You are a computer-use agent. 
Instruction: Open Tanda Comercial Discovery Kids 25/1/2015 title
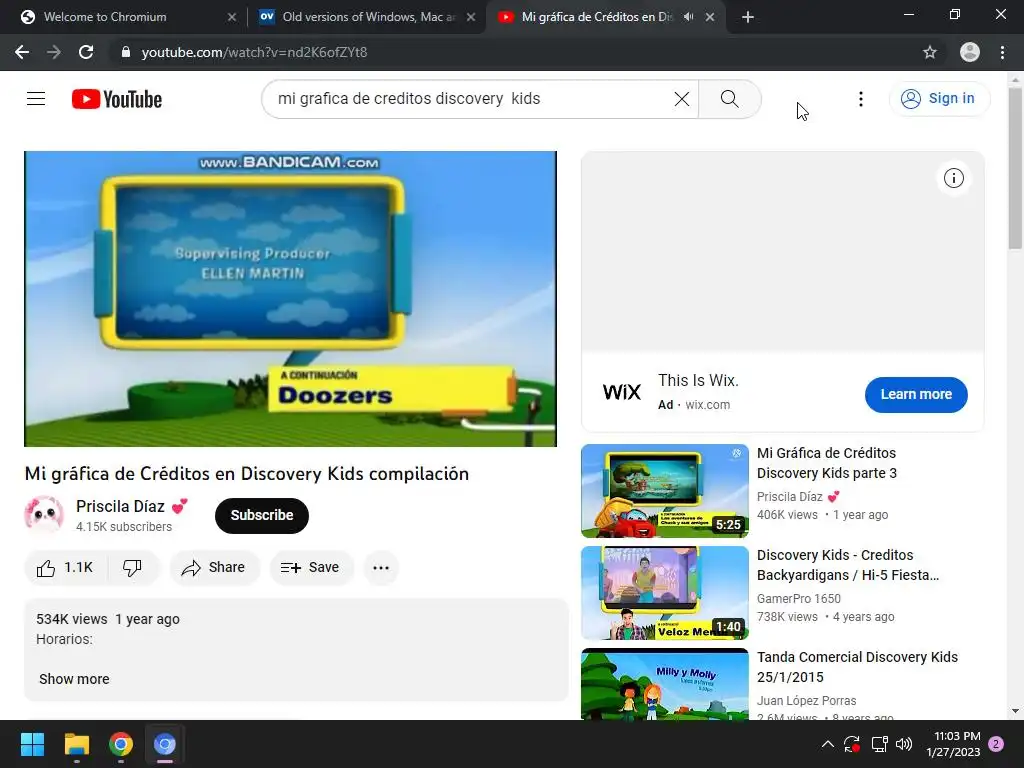point(857,667)
